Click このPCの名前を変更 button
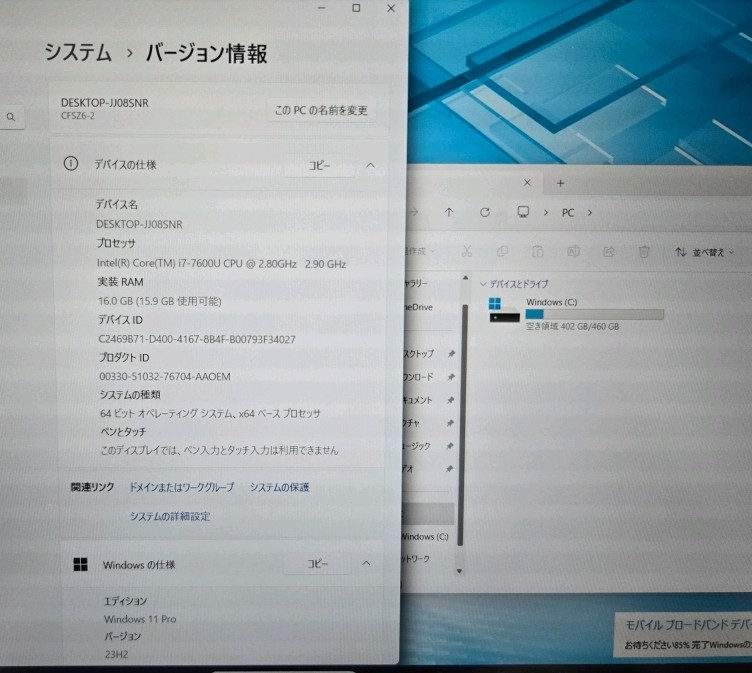The height and width of the screenshot is (673, 752). click(321, 110)
